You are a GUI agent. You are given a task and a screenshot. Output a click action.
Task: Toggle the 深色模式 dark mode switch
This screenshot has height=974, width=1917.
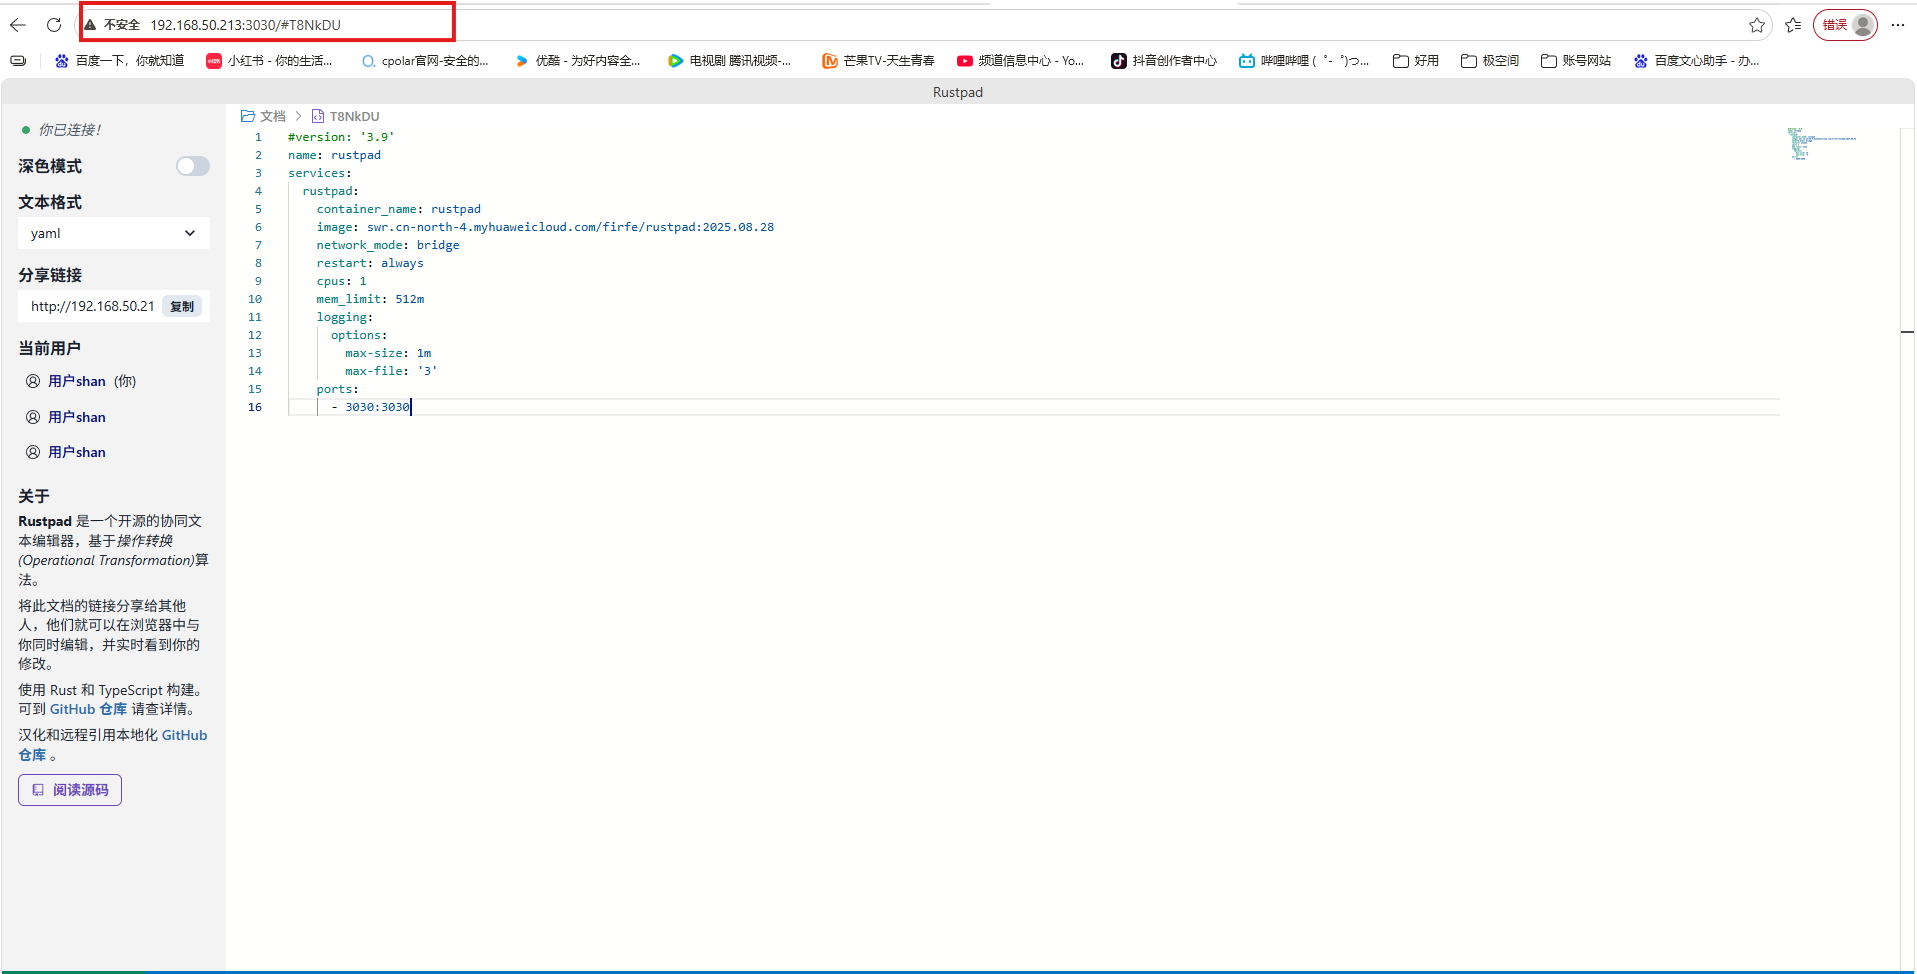coord(193,166)
